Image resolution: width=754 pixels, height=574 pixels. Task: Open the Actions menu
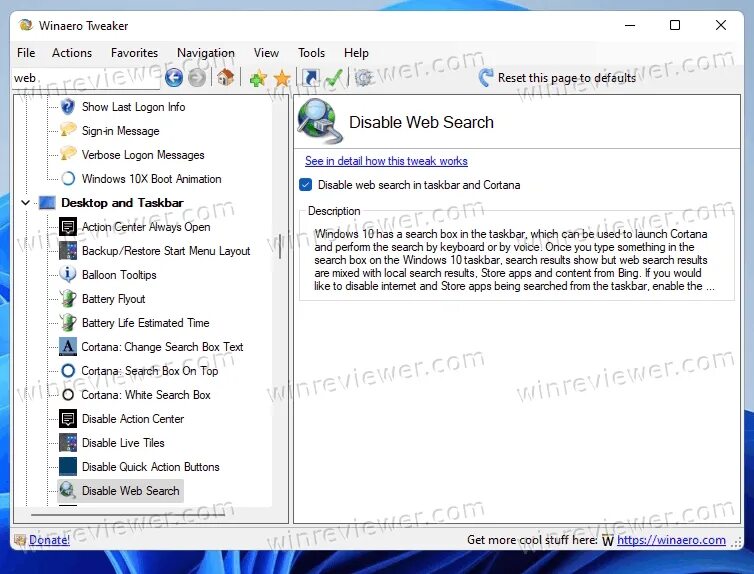pyautogui.click(x=72, y=53)
